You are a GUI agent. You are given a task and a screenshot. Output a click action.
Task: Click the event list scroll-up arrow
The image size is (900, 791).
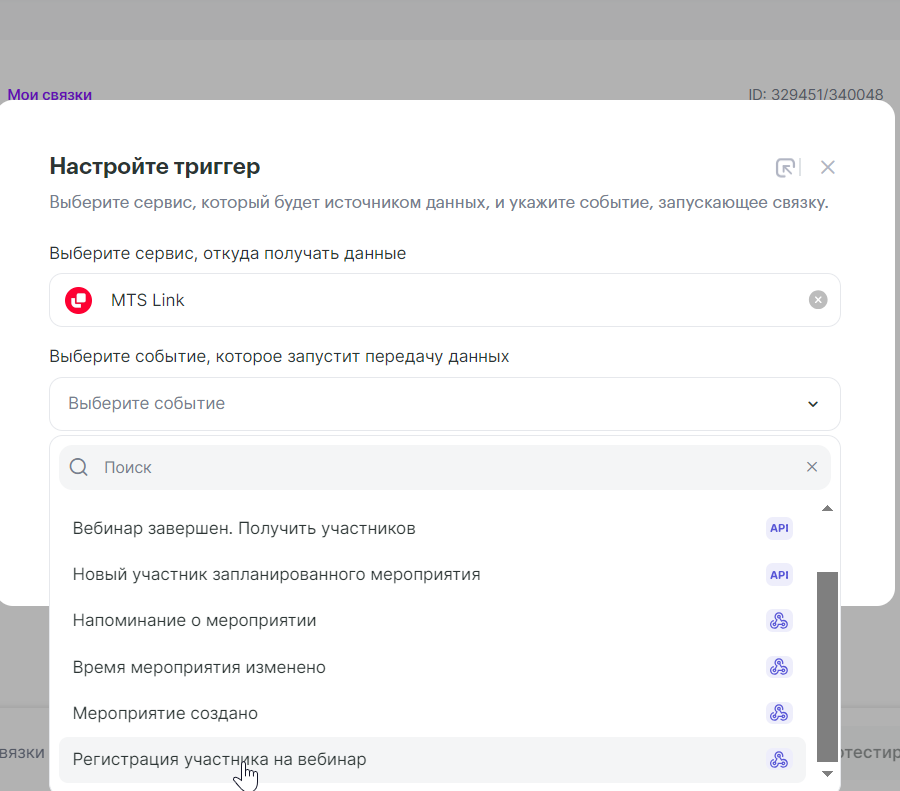[x=827, y=508]
